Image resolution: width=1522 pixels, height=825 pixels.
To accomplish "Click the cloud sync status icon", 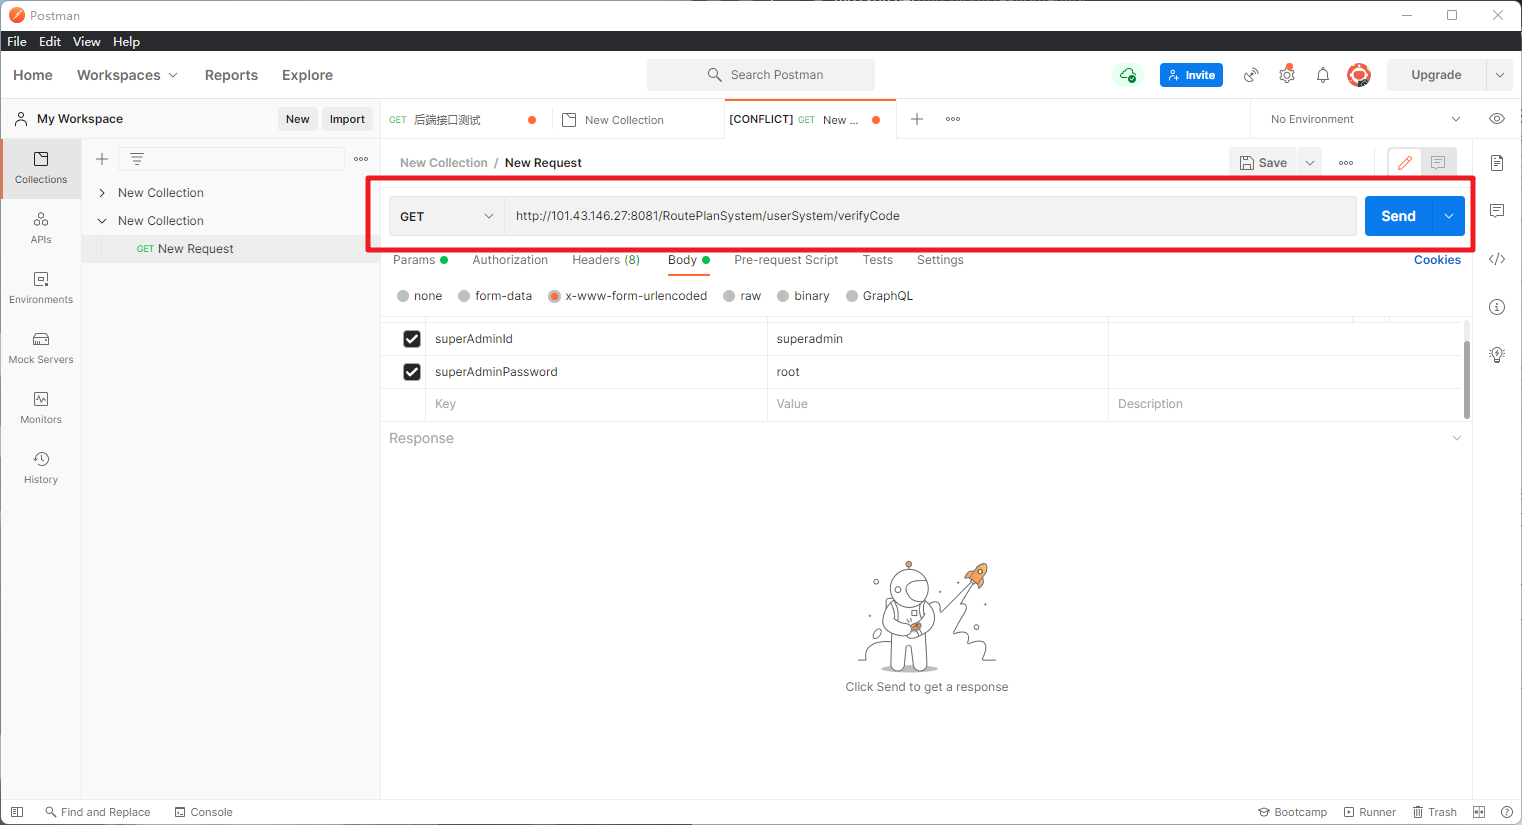I will [x=1128, y=75].
